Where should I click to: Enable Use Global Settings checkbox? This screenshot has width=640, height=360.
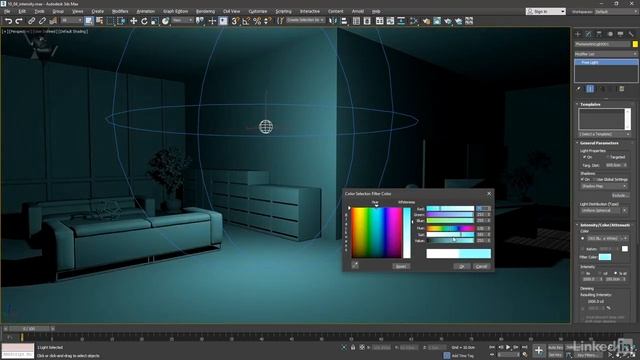(595, 179)
